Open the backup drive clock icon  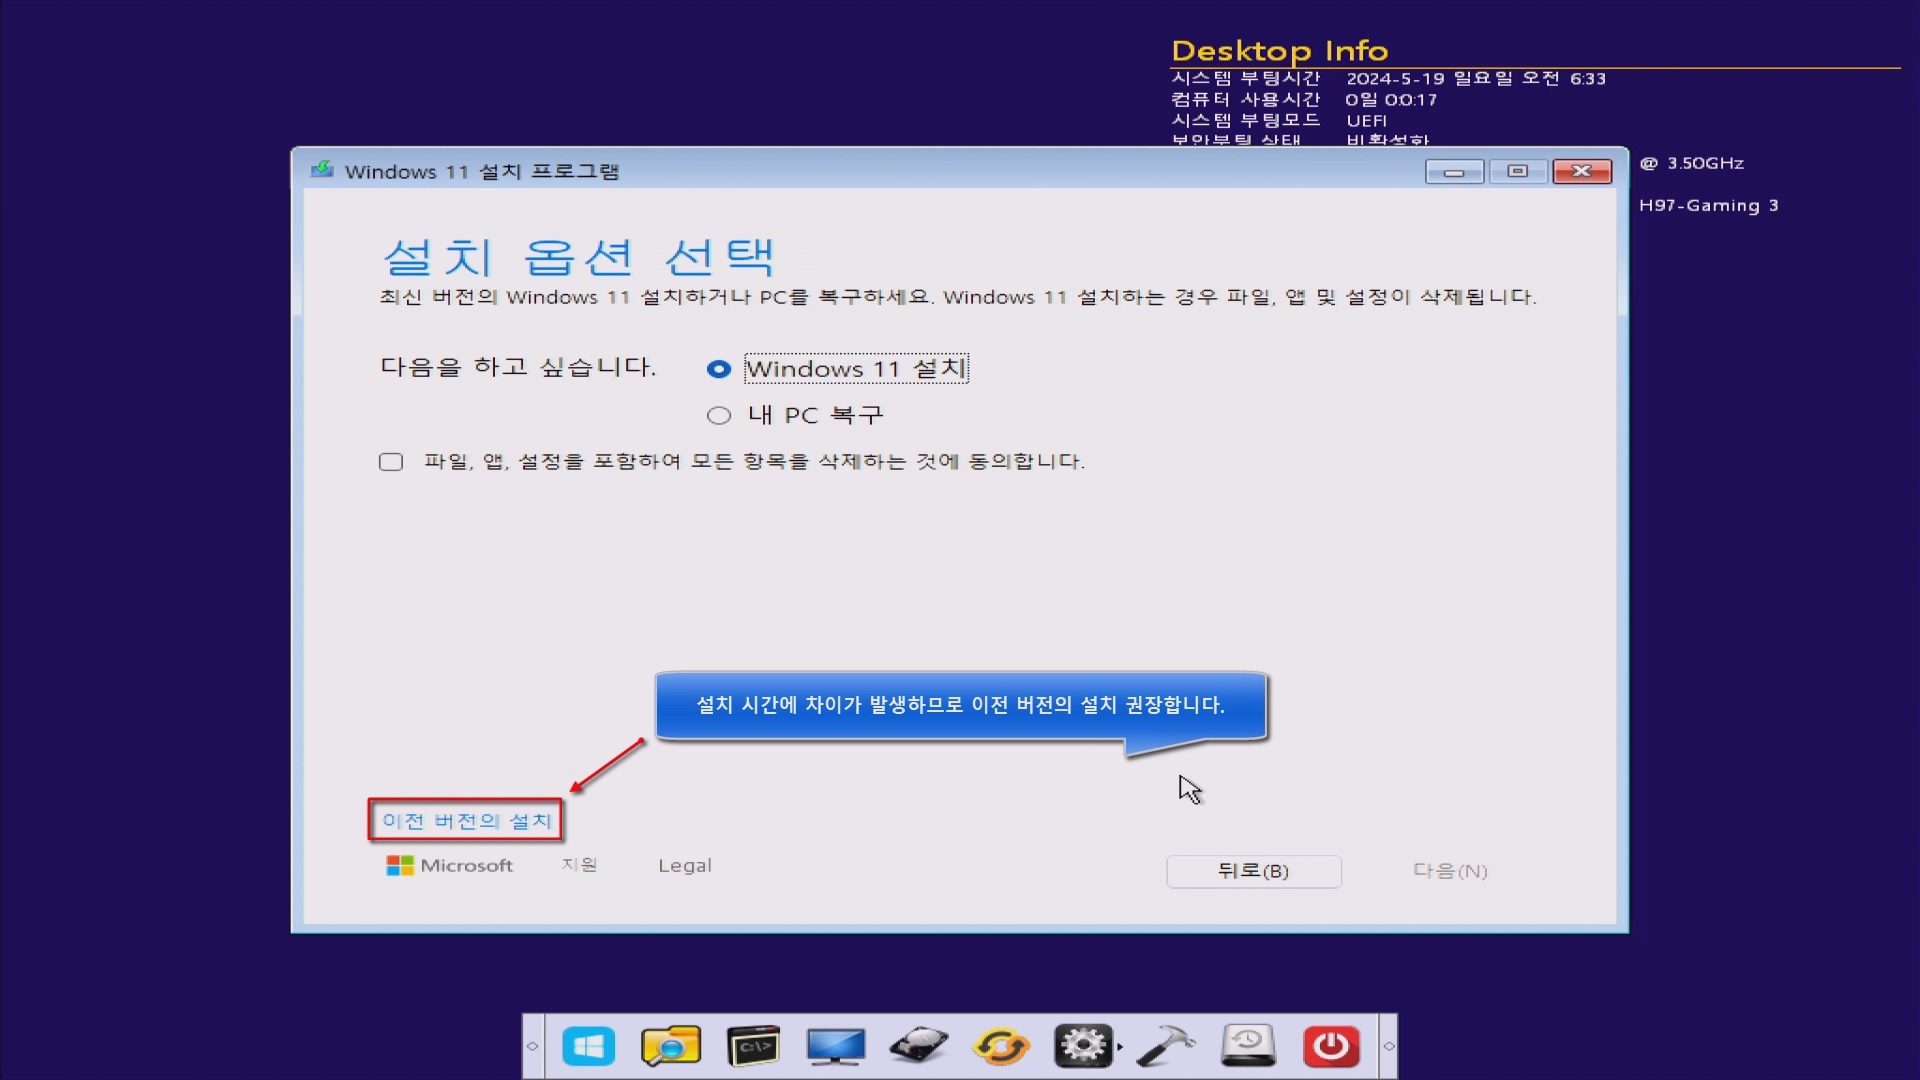click(1248, 1046)
